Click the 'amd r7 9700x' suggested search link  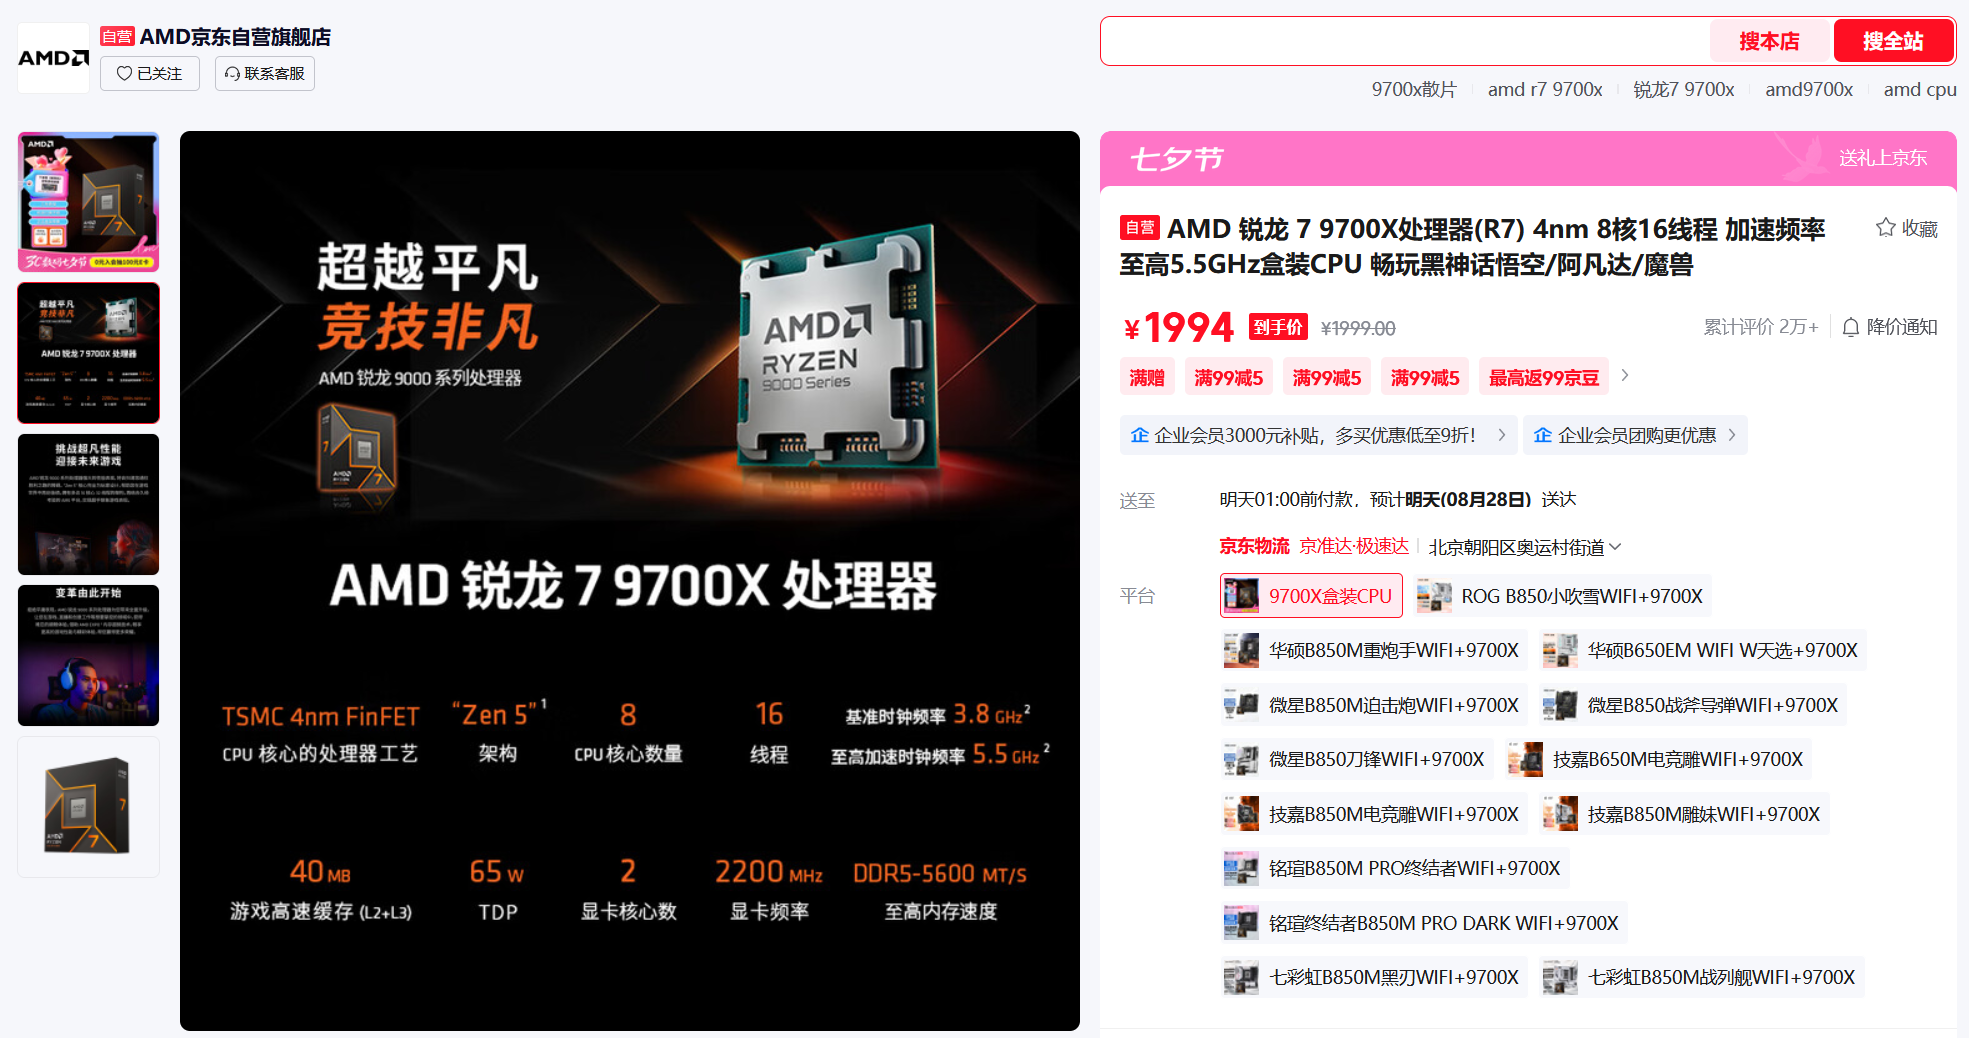point(1544,89)
